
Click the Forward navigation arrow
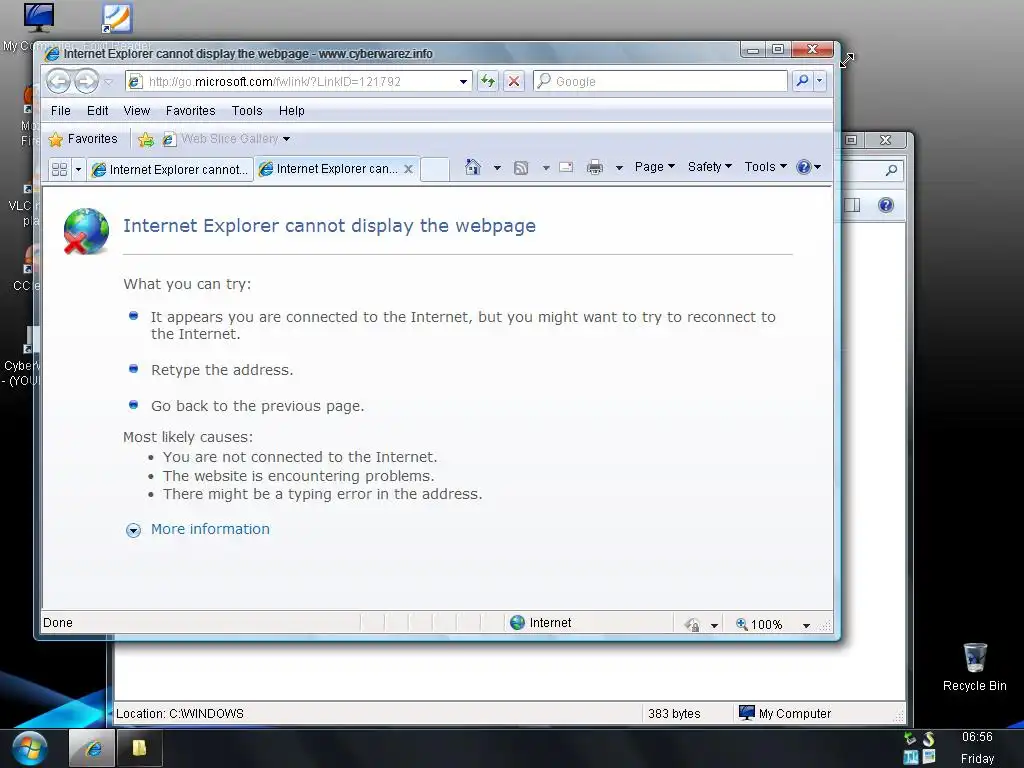coord(86,82)
